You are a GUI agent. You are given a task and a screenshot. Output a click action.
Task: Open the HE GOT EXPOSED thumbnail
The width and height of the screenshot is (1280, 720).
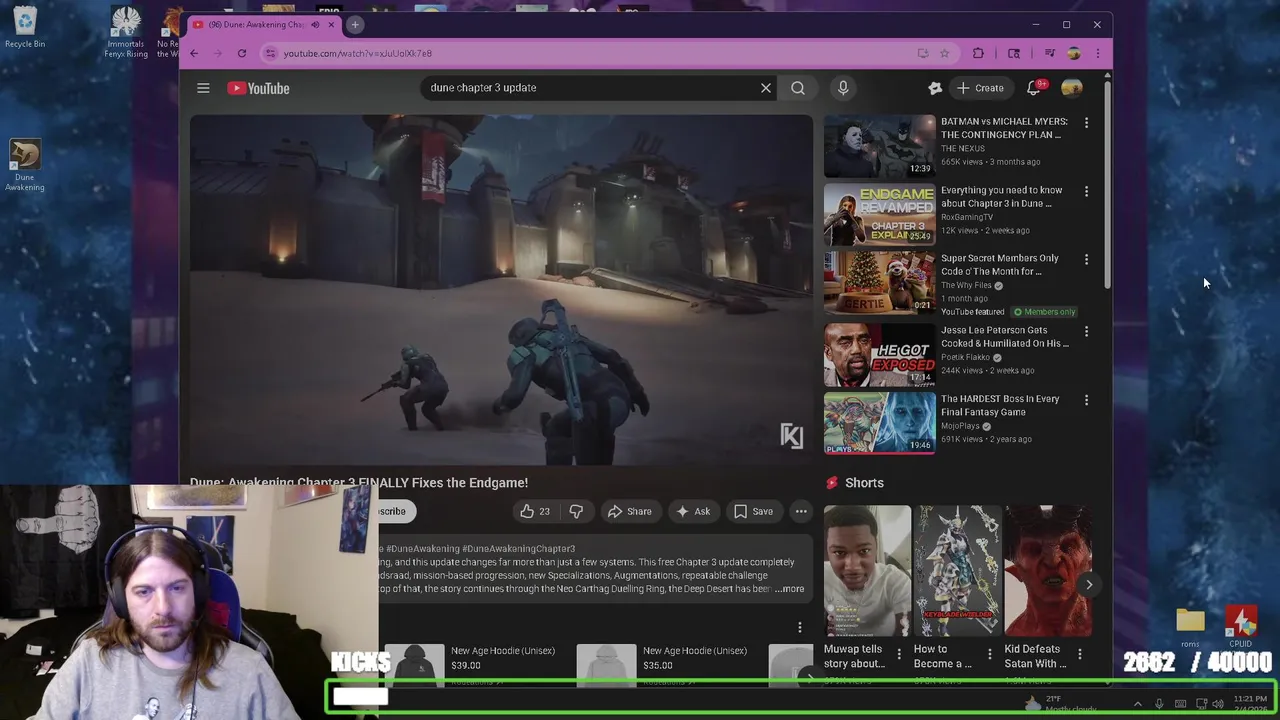click(879, 355)
